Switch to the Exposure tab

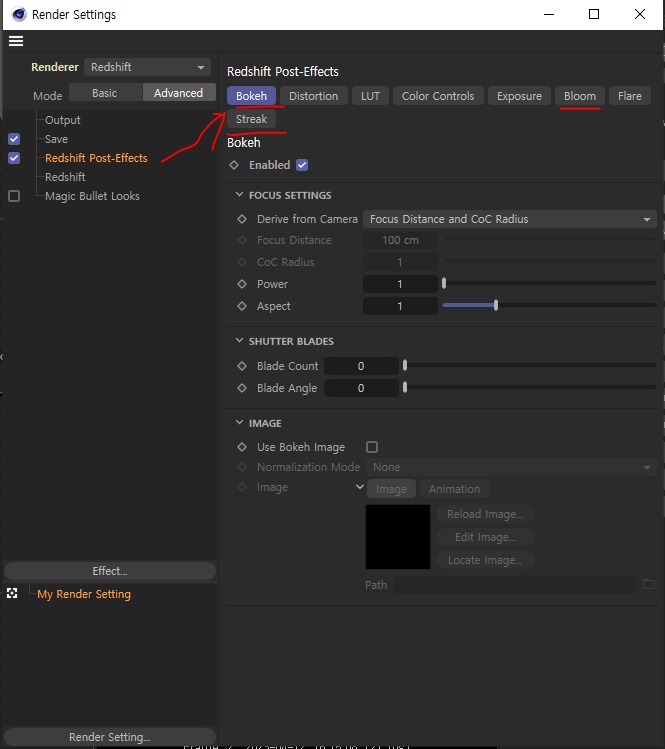click(x=519, y=96)
